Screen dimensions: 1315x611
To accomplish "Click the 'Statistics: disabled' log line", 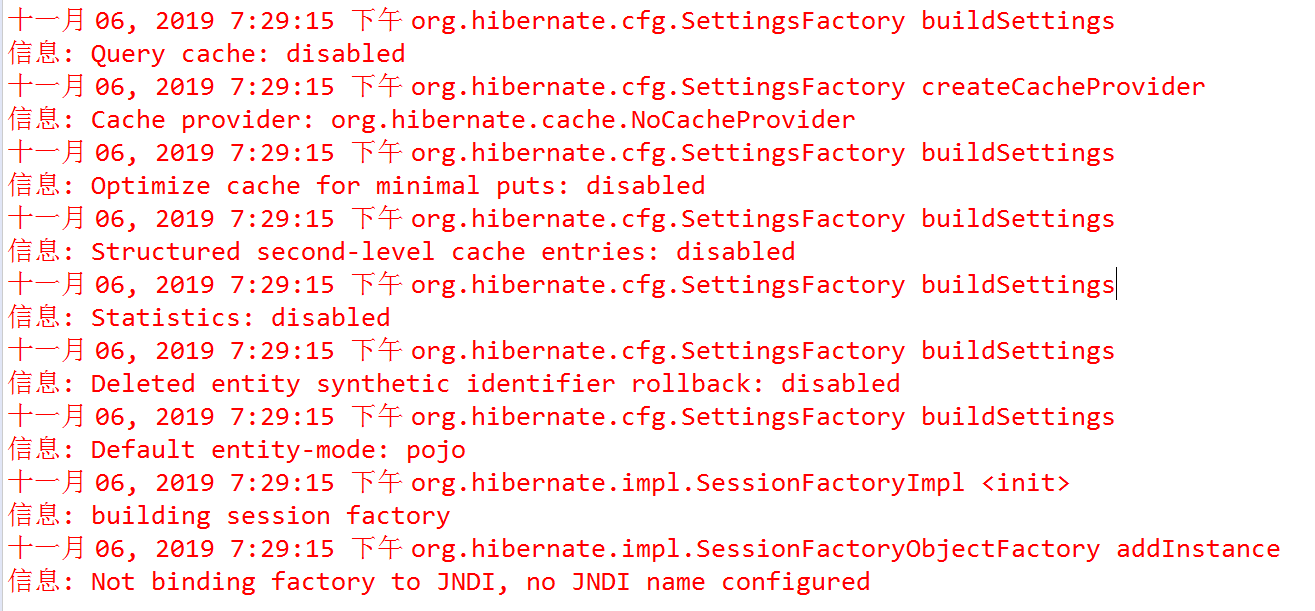I will [x=199, y=318].
